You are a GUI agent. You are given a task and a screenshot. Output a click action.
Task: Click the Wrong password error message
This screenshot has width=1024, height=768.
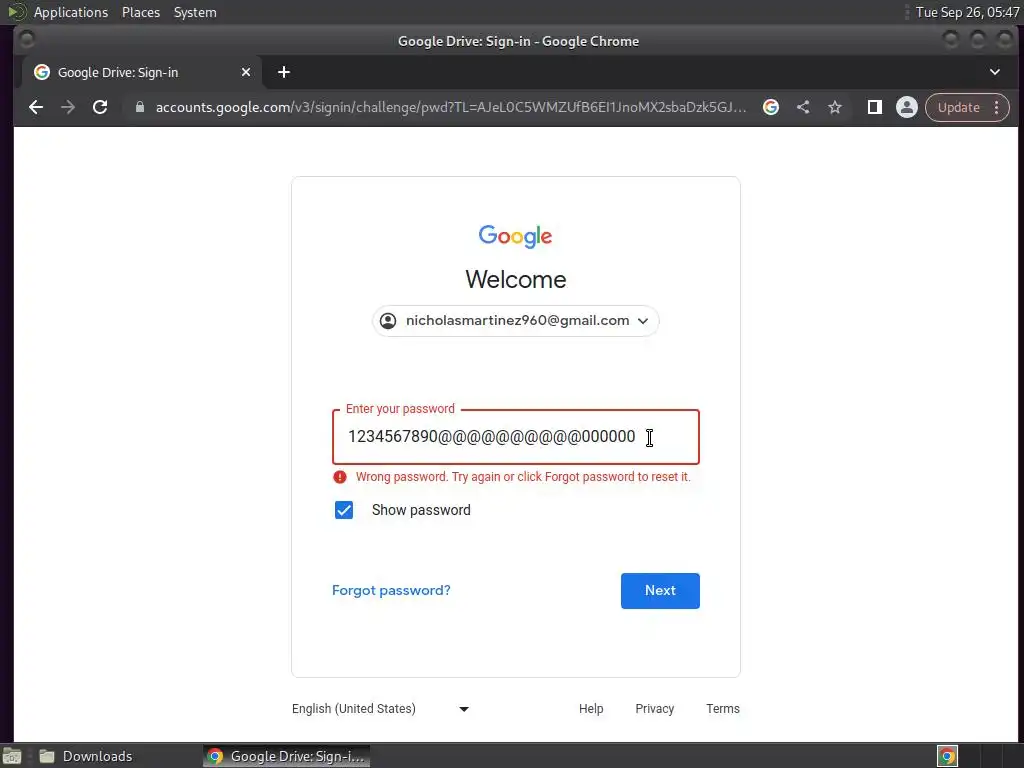(522, 477)
